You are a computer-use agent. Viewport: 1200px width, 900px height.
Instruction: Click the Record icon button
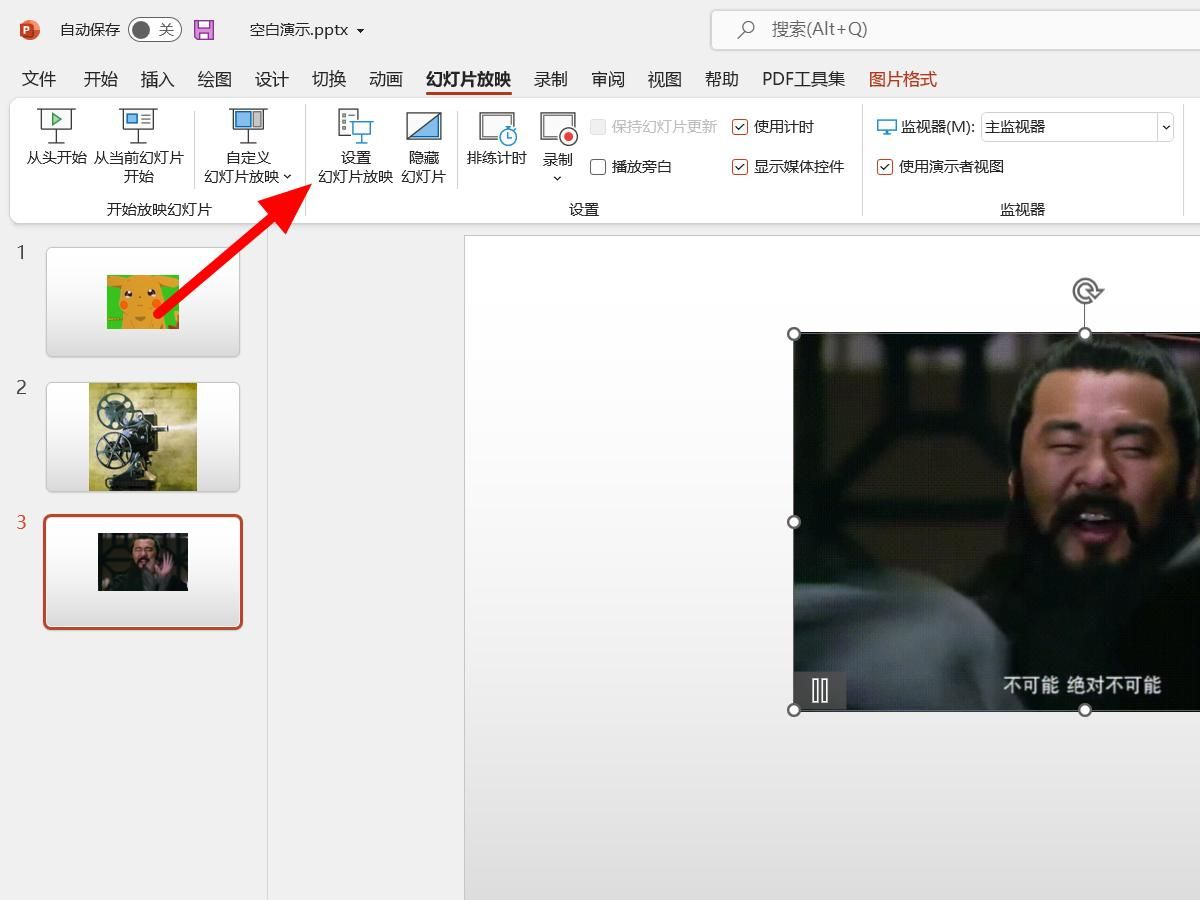[558, 128]
